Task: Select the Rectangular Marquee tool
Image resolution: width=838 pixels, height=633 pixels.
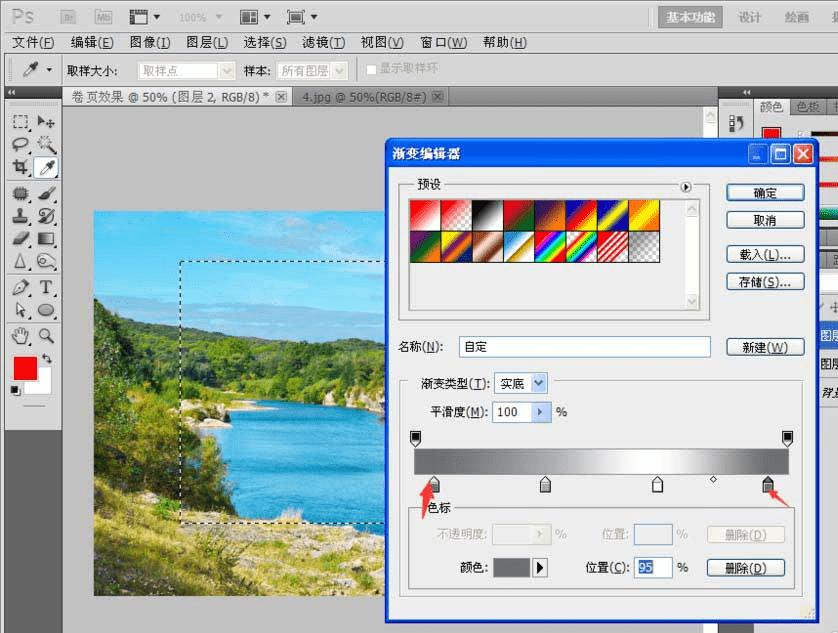Action: (x=20, y=122)
